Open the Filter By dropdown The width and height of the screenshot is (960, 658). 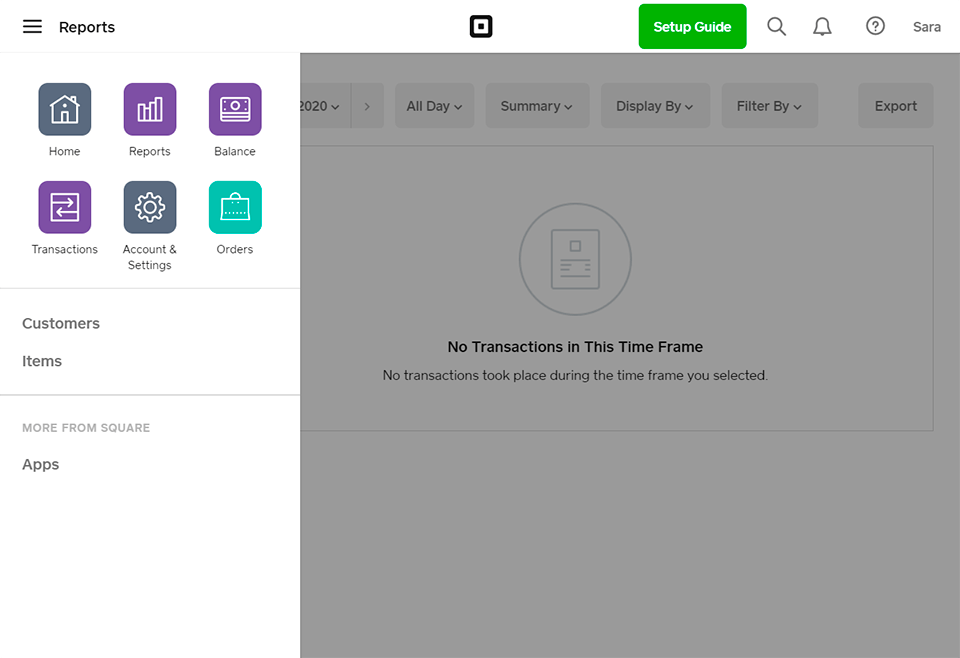pos(769,106)
